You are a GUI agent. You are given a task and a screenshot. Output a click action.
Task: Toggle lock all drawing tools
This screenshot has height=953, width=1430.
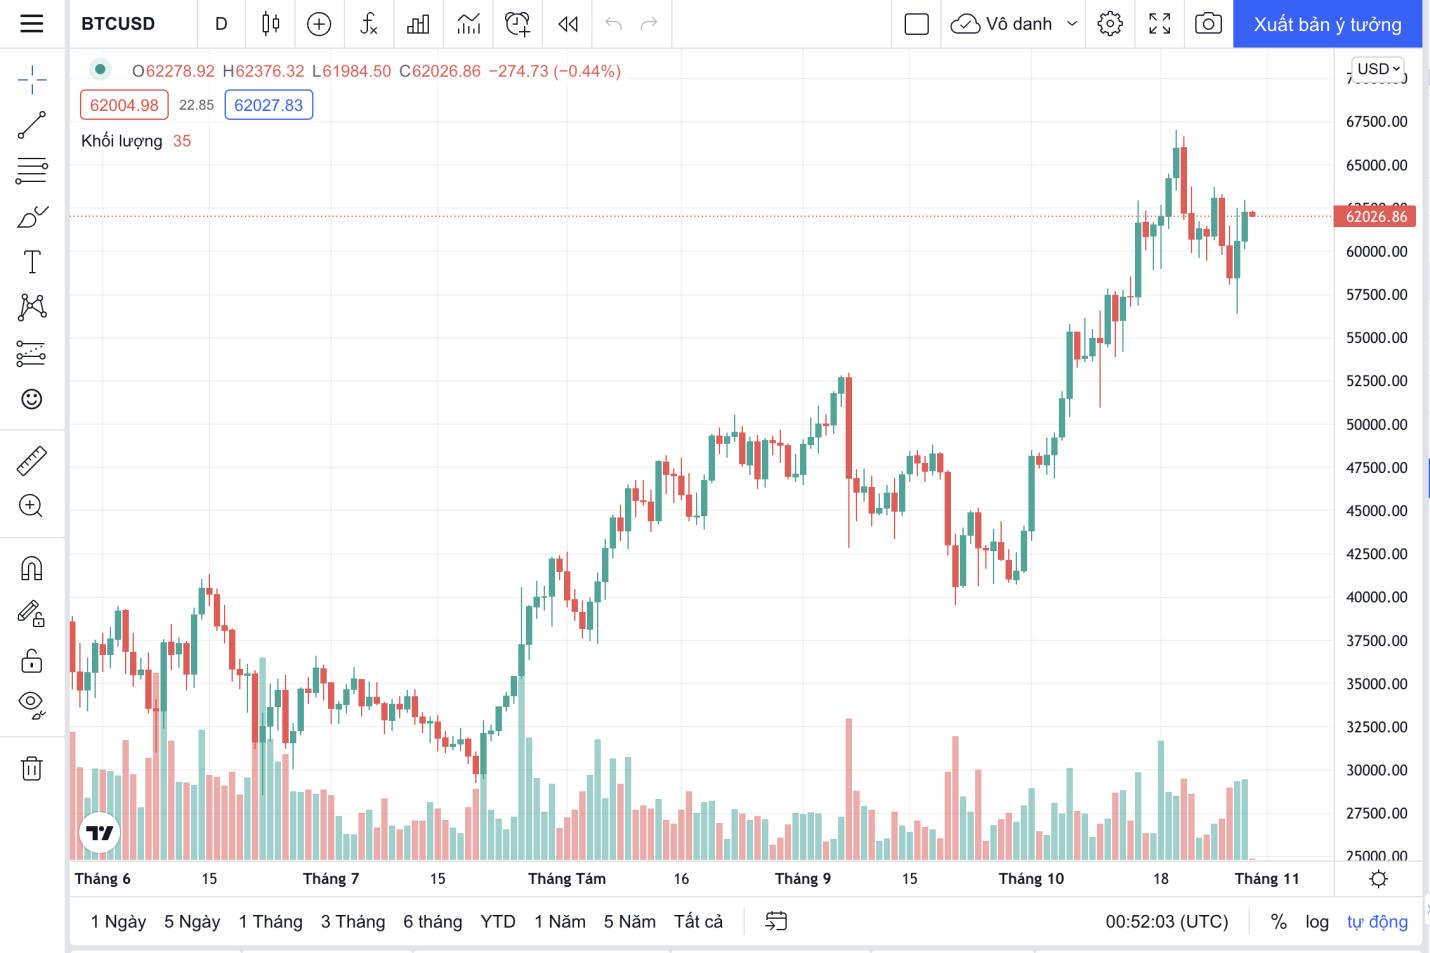tap(32, 660)
